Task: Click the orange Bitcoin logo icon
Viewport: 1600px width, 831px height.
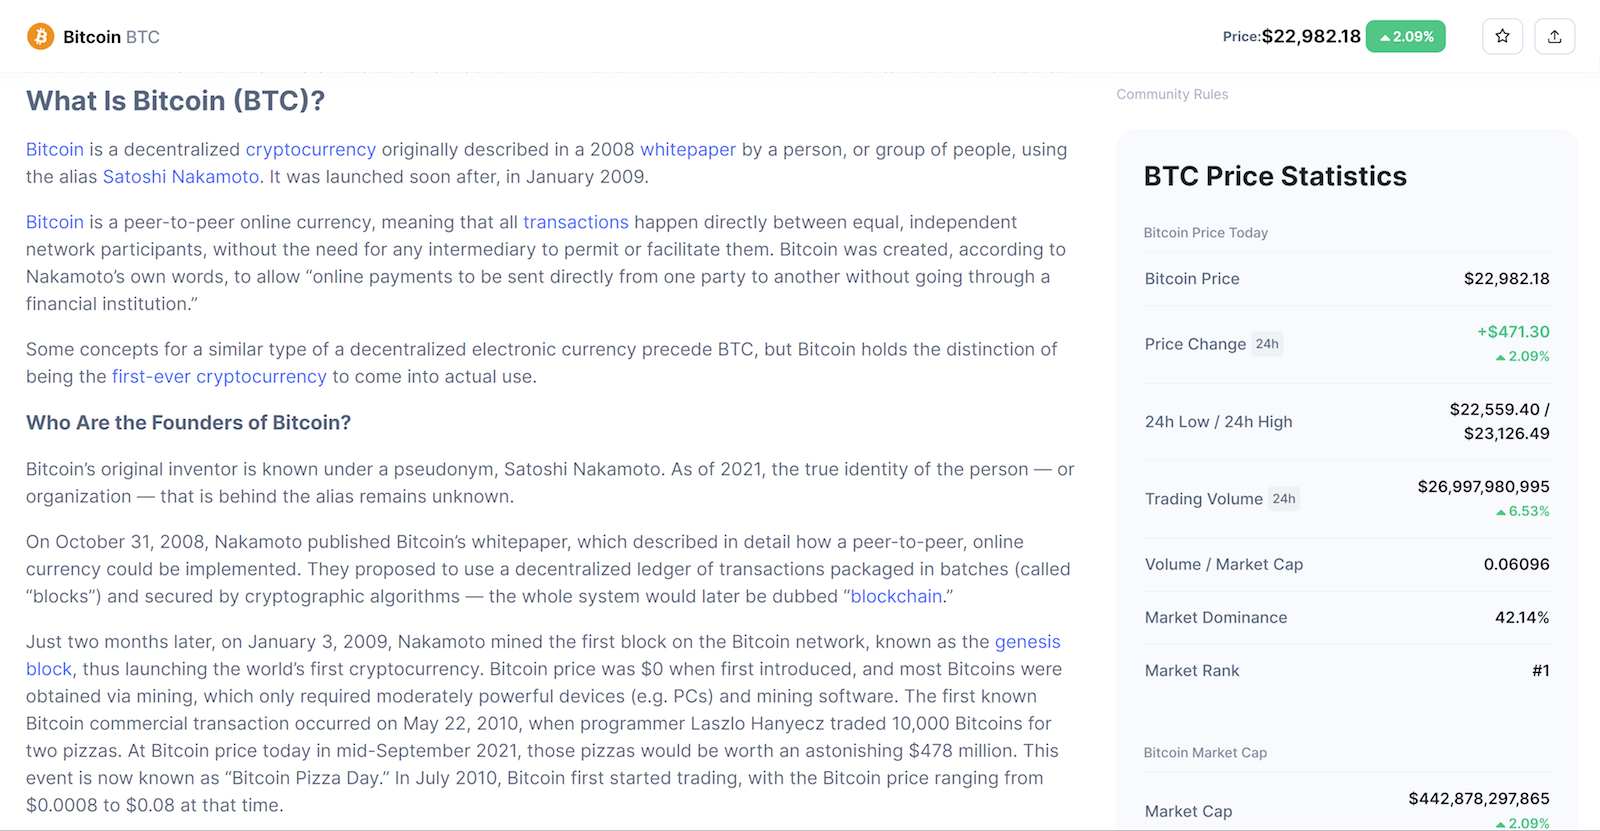Action: click(x=40, y=37)
